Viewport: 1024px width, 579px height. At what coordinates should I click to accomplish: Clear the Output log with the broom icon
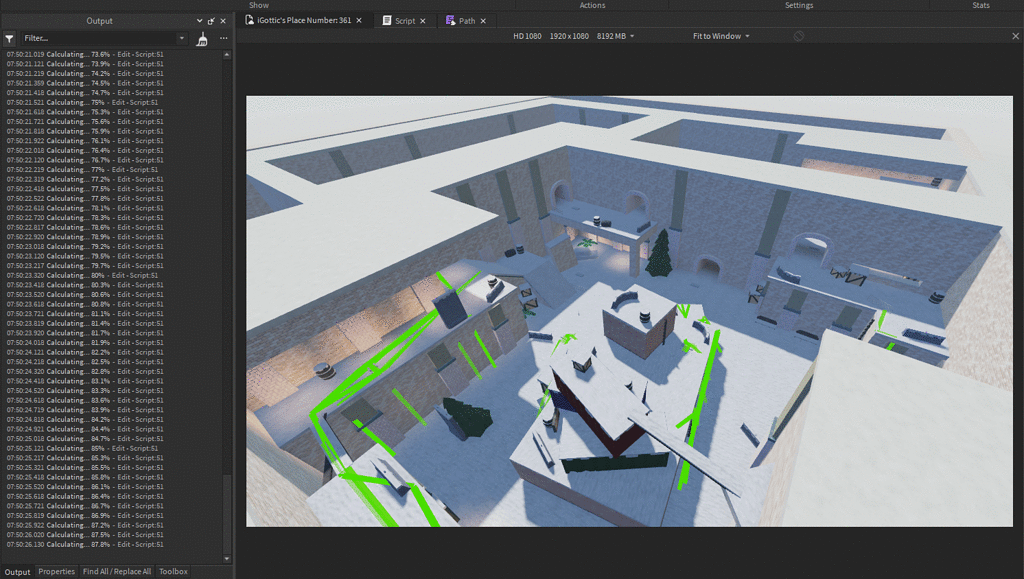pyautogui.click(x=202, y=38)
